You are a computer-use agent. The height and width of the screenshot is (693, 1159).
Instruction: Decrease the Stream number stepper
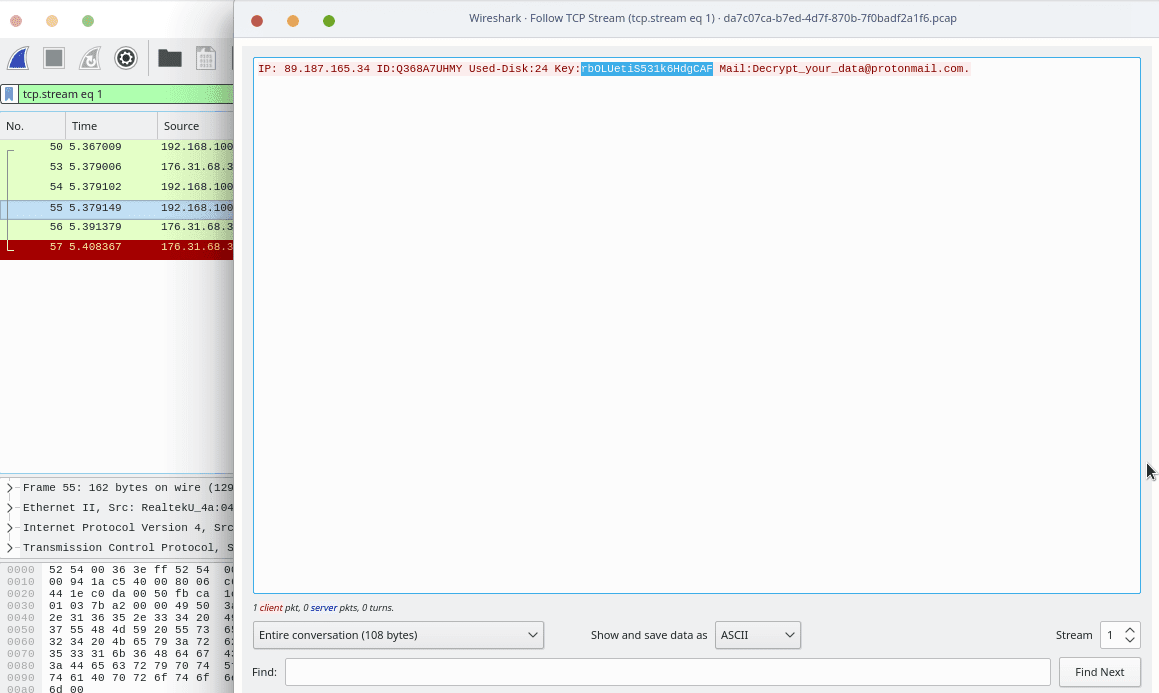point(1129,640)
